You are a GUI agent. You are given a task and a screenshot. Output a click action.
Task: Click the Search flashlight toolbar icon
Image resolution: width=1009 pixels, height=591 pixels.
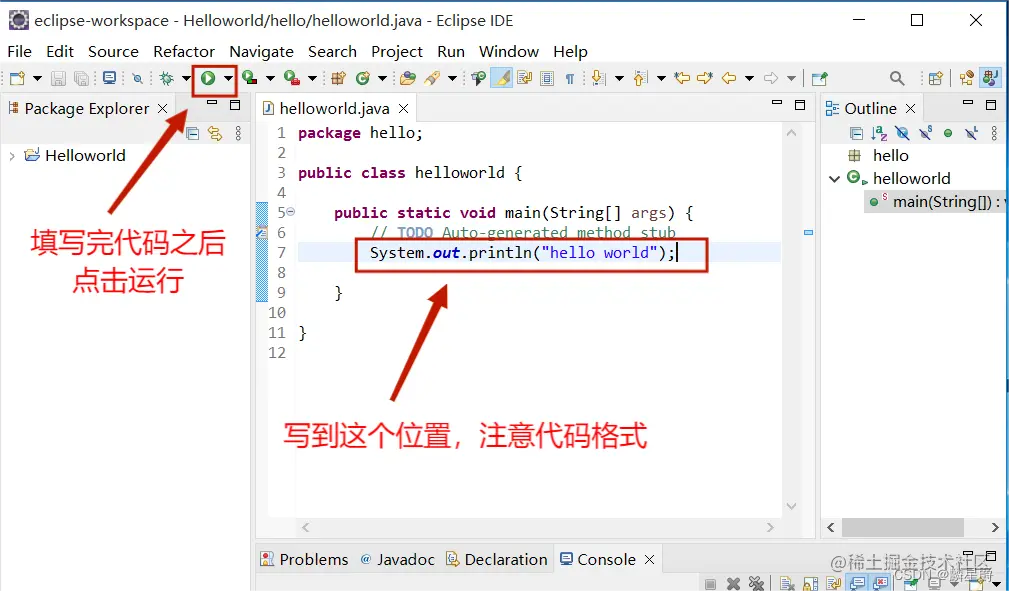tap(432, 79)
